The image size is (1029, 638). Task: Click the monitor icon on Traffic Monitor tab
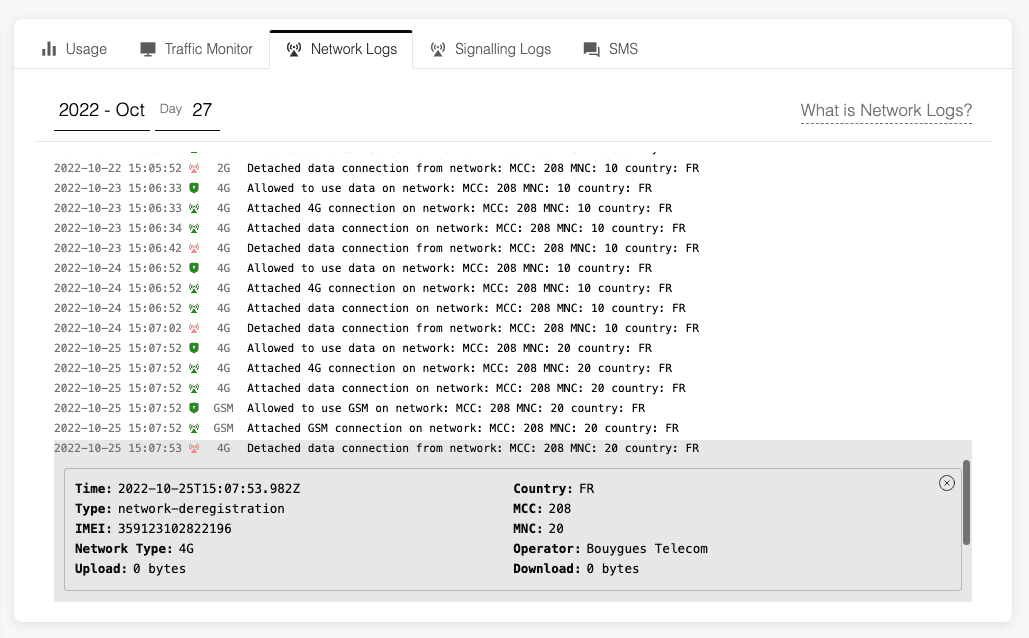click(150, 48)
